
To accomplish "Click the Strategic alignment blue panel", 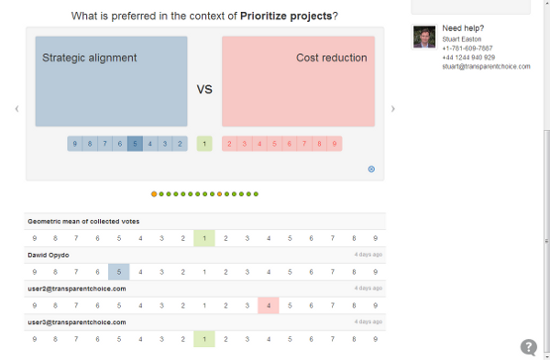I will click(x=111, y=81).
